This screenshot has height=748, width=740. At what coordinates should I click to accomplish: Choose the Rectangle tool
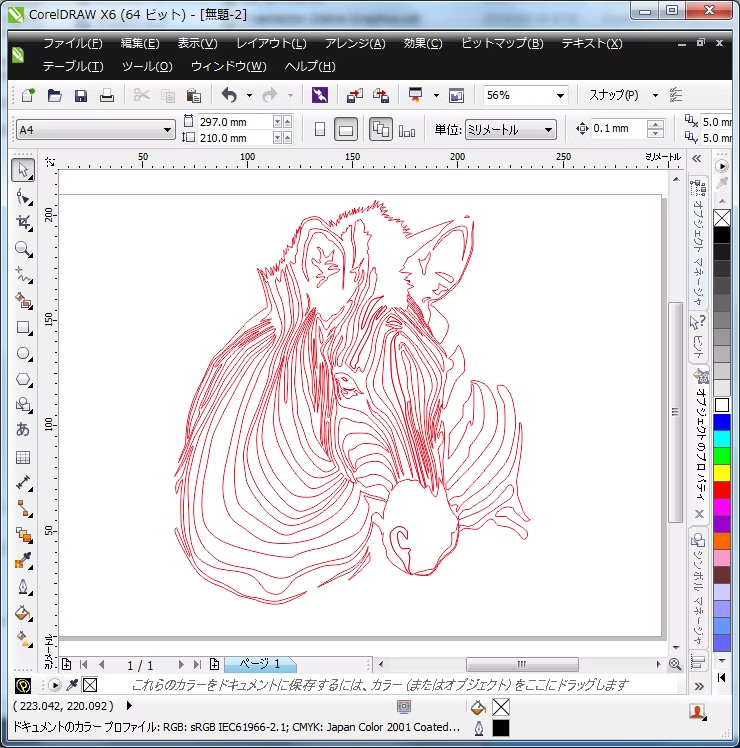23,327
